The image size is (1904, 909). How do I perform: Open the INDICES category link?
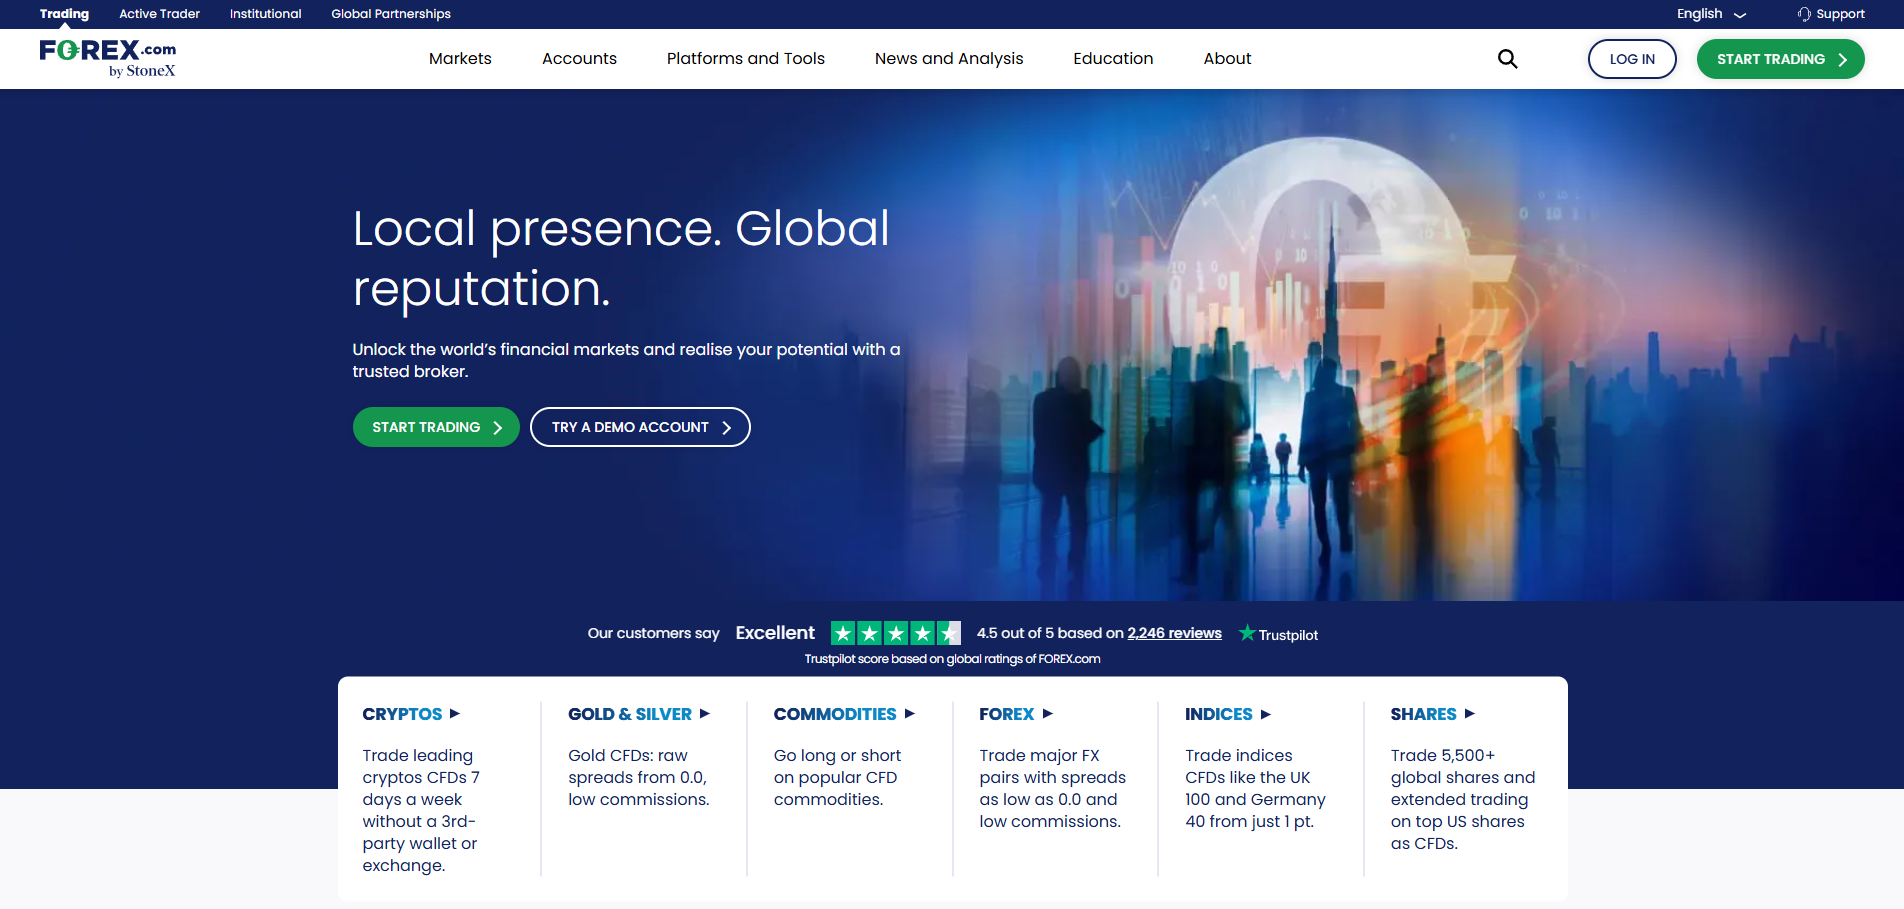point(1219,714)
